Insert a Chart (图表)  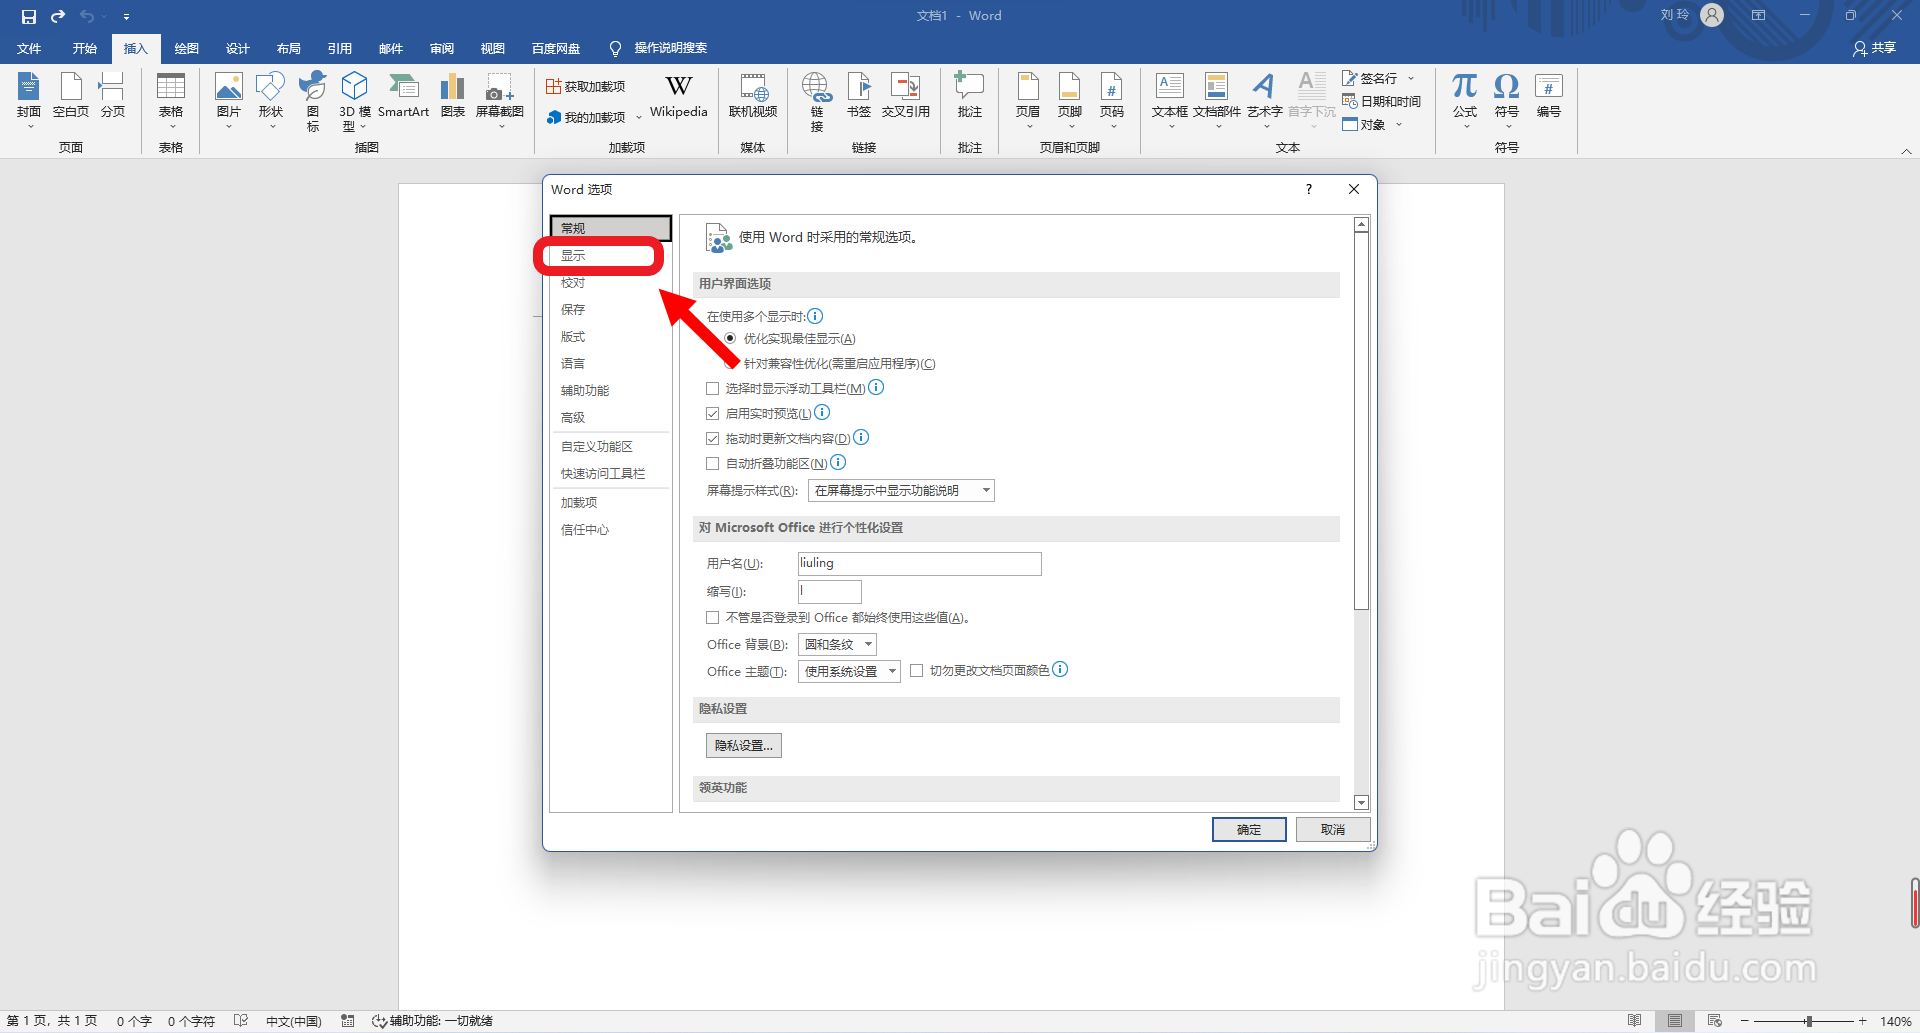(453, 96)
